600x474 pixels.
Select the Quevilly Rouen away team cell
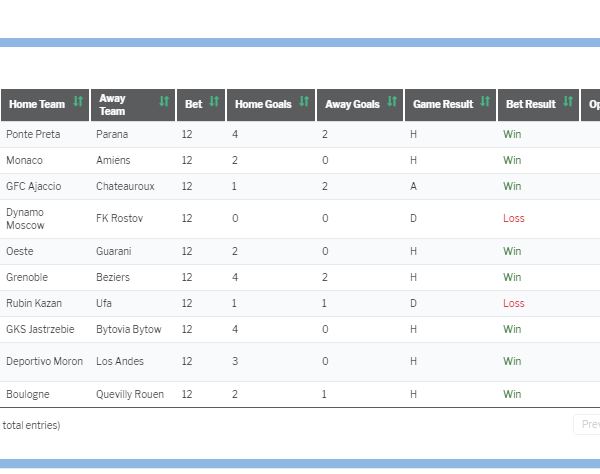130,394
